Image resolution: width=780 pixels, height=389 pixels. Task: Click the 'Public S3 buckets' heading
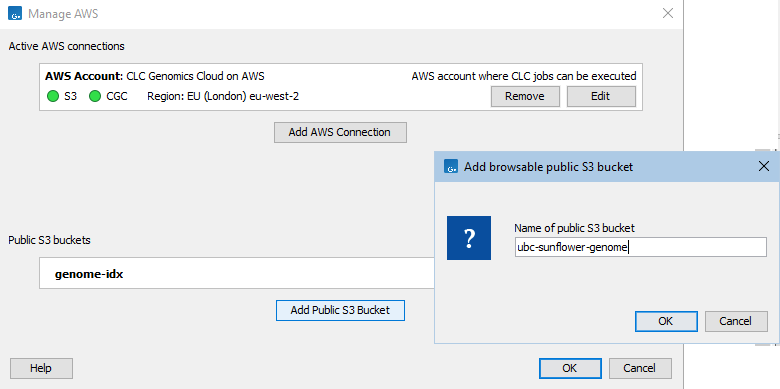(50, 240)
